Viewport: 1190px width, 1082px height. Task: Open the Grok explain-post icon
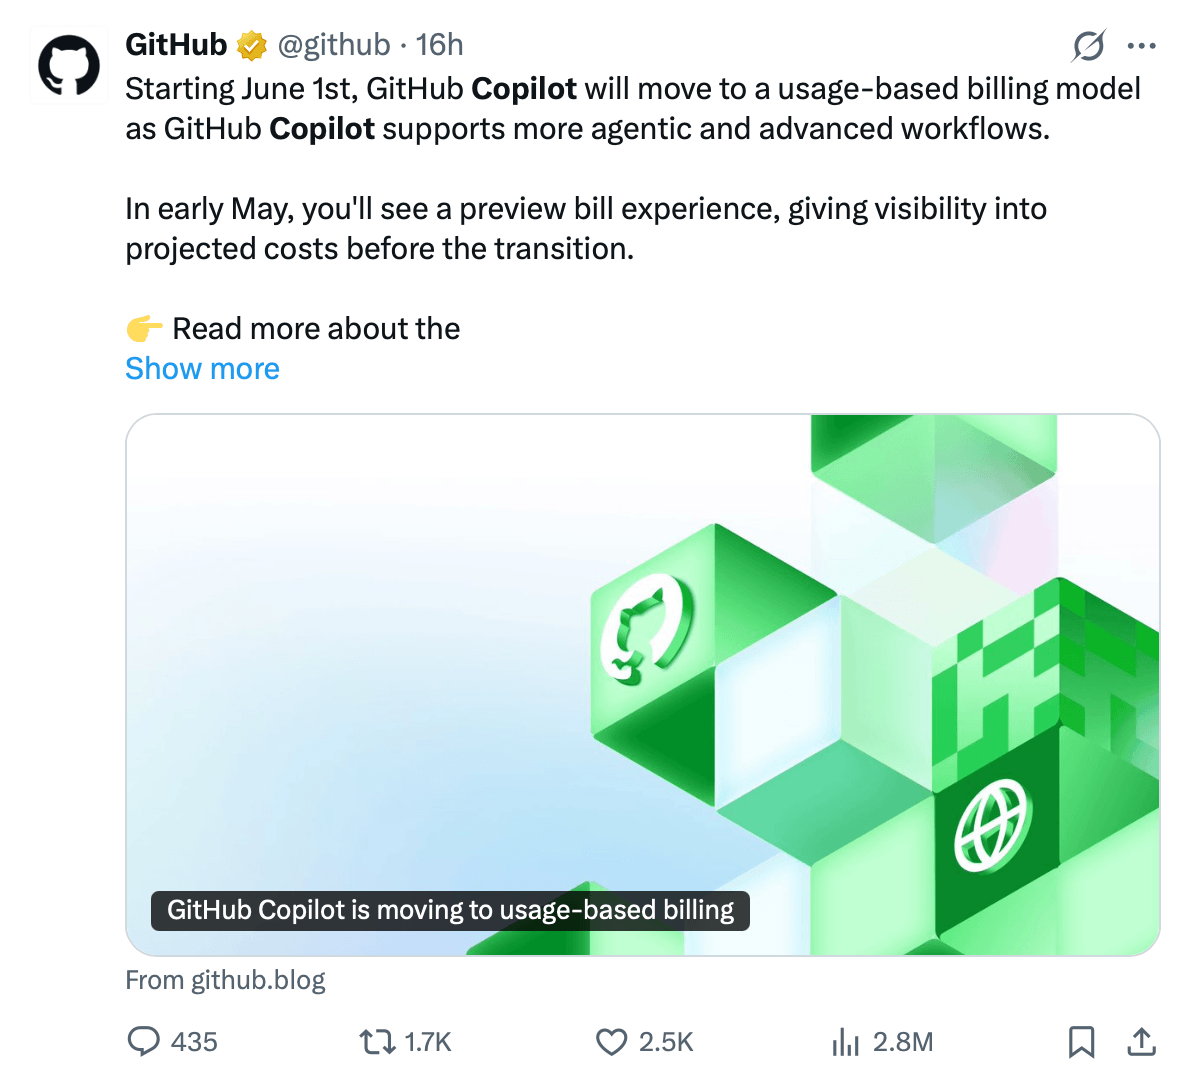(x=1089, y=45)
